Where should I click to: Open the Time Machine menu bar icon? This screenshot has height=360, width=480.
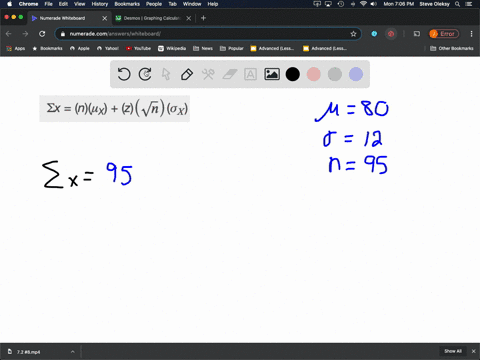point(341,4)
